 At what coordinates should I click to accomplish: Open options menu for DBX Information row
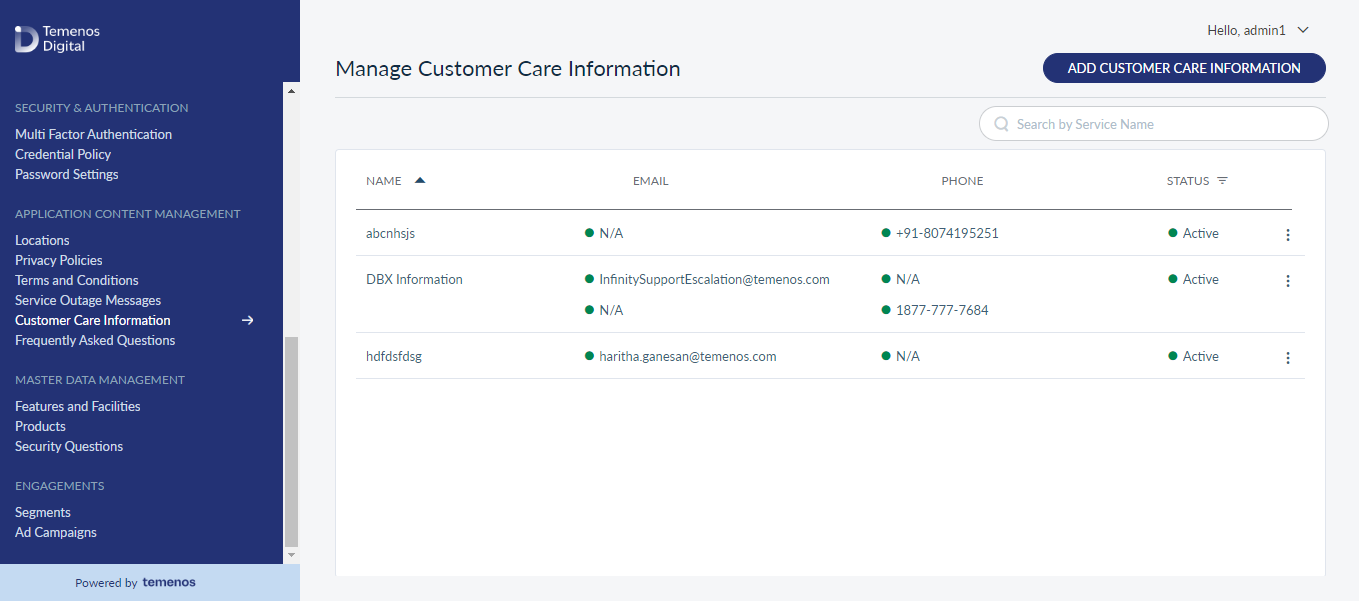pos(1287,281)
